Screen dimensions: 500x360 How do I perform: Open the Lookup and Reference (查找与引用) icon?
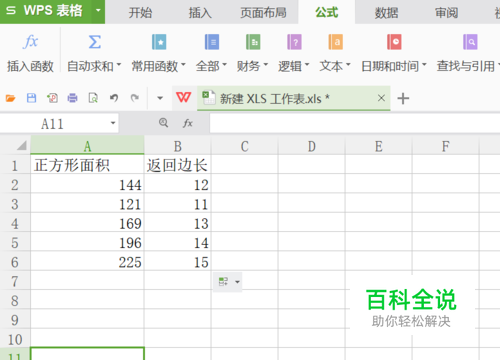pos(470,42)
